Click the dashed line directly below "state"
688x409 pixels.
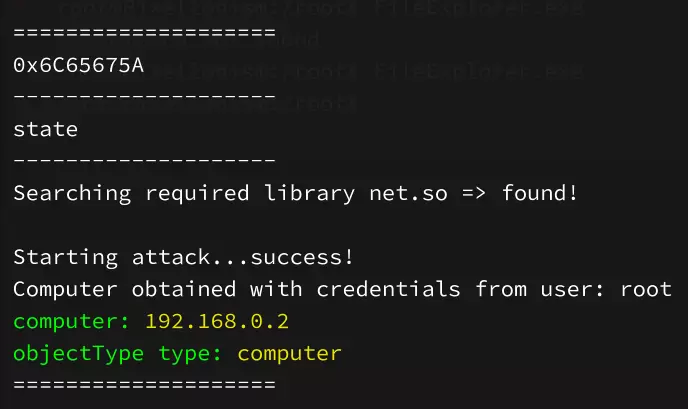coord(144,161)
